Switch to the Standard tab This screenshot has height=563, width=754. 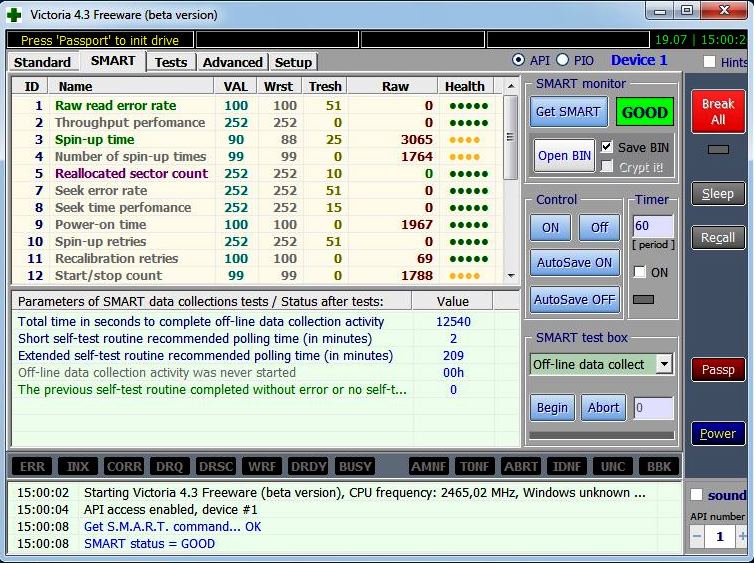click(x=42, y=63)
